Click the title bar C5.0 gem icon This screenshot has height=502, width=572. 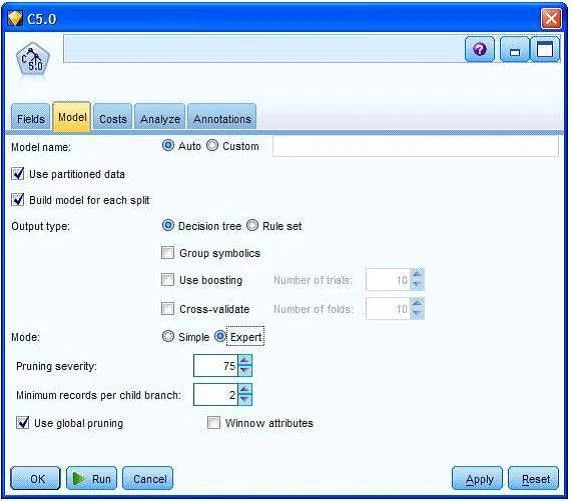click(x=15, y=18)
